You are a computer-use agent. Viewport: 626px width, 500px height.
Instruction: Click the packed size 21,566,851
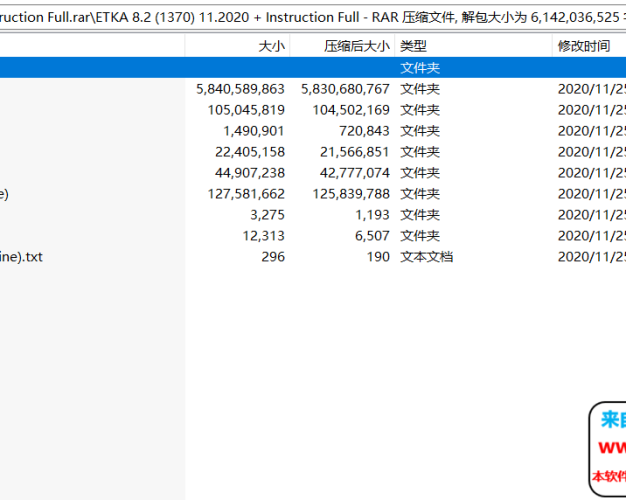pos(355,152)
